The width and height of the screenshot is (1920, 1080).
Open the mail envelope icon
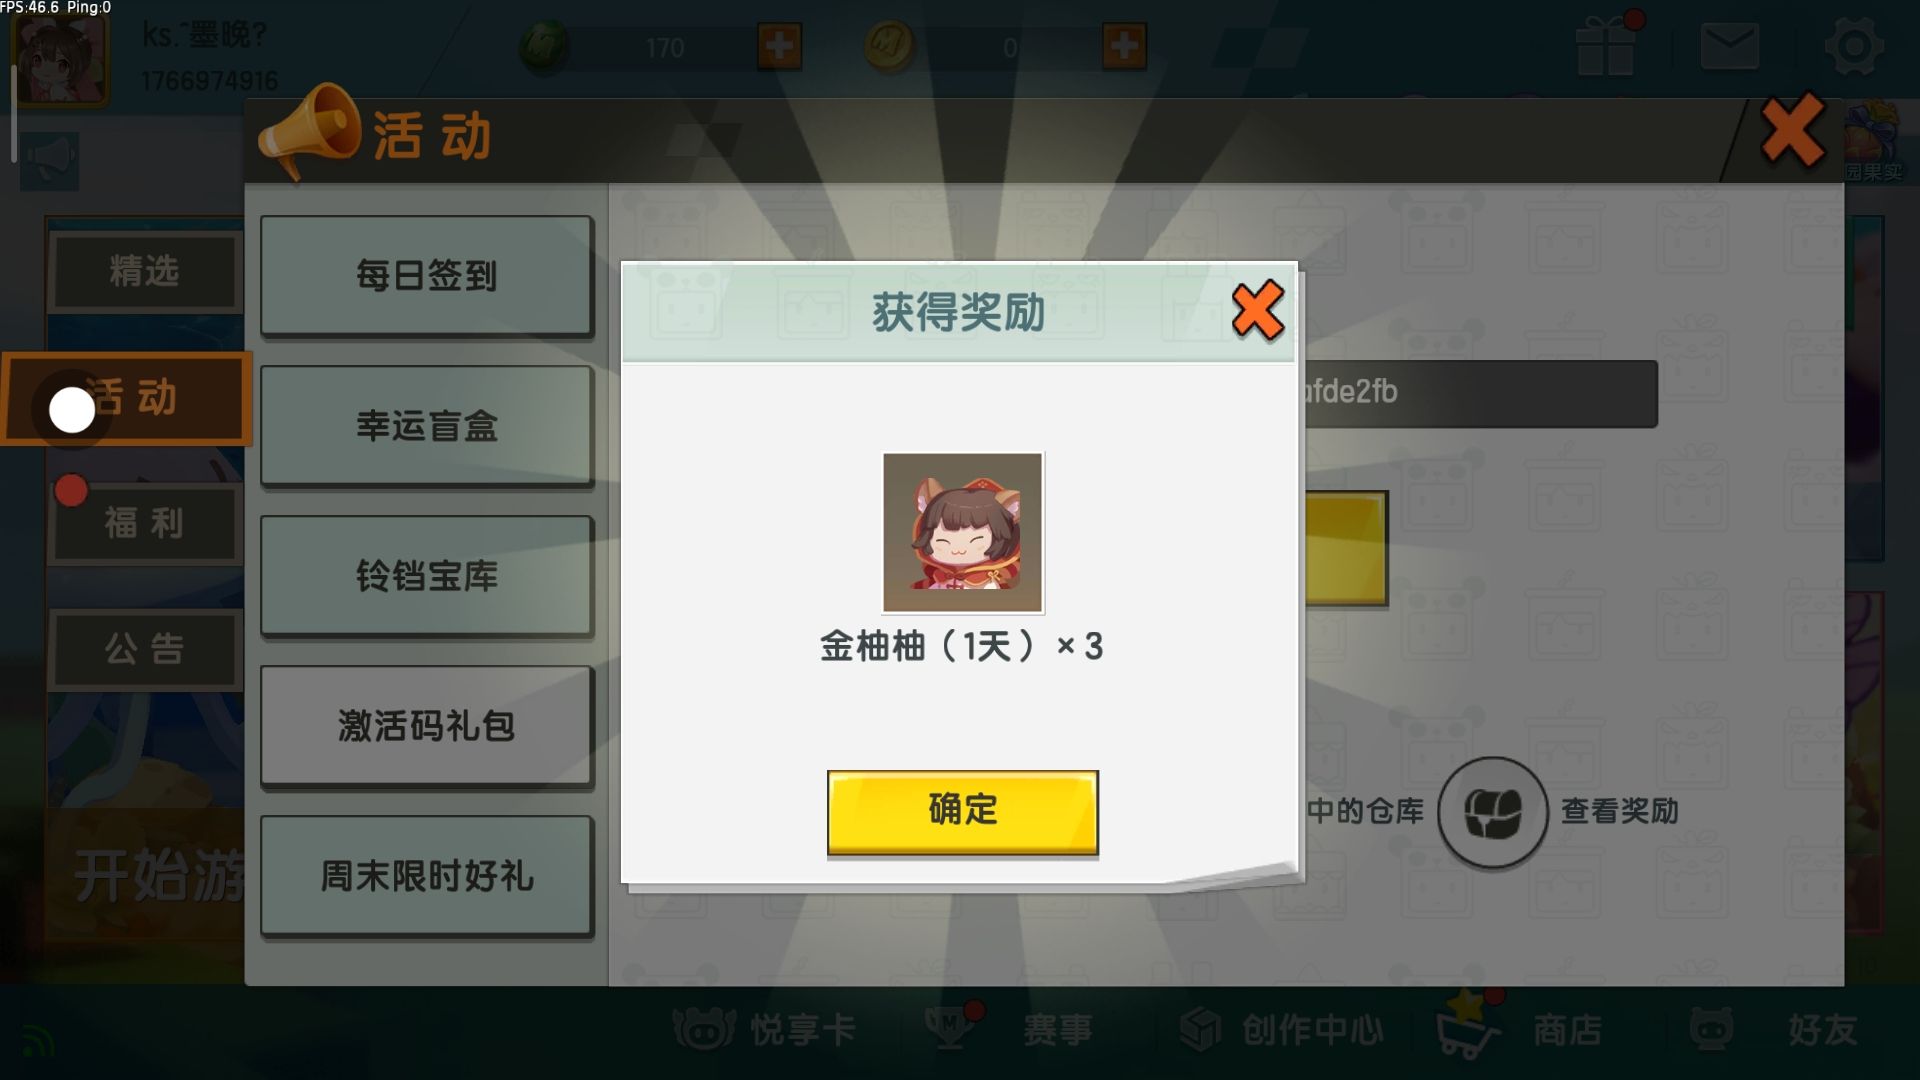click(x=1729, y=47)
